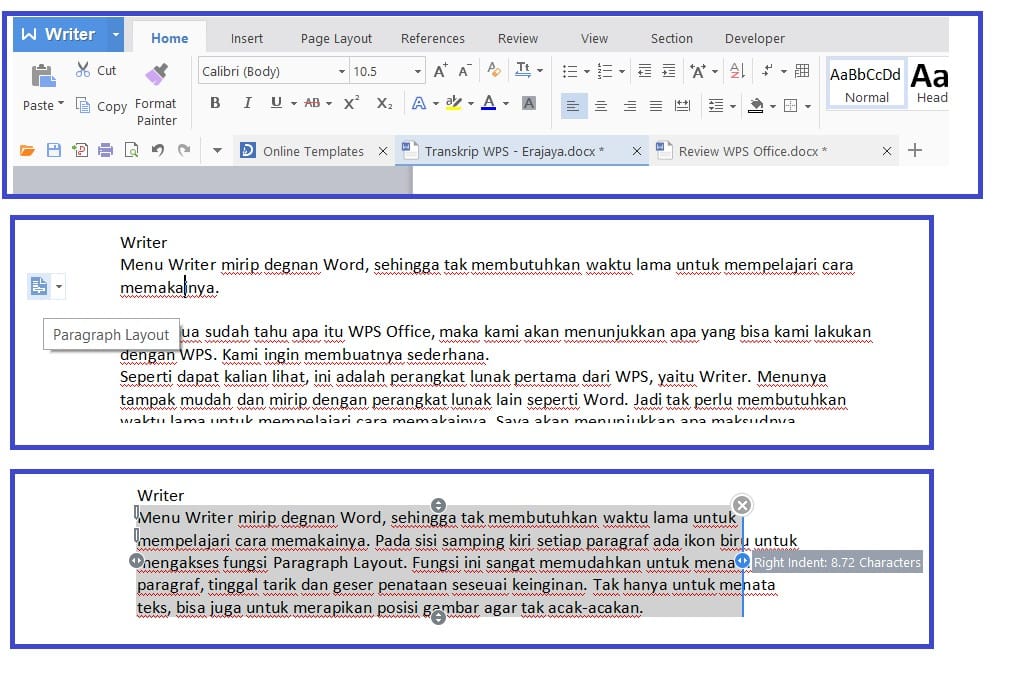Switch to the Page Layout ribbon tab
The height and width of the screenshot is (674, 1013).
point(336,38)
